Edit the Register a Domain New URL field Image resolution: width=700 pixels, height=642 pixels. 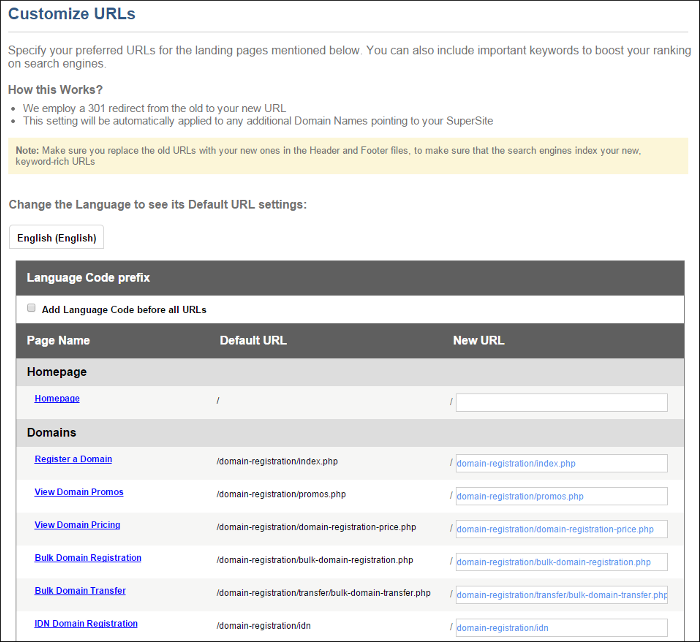click(x=561, y=463)
